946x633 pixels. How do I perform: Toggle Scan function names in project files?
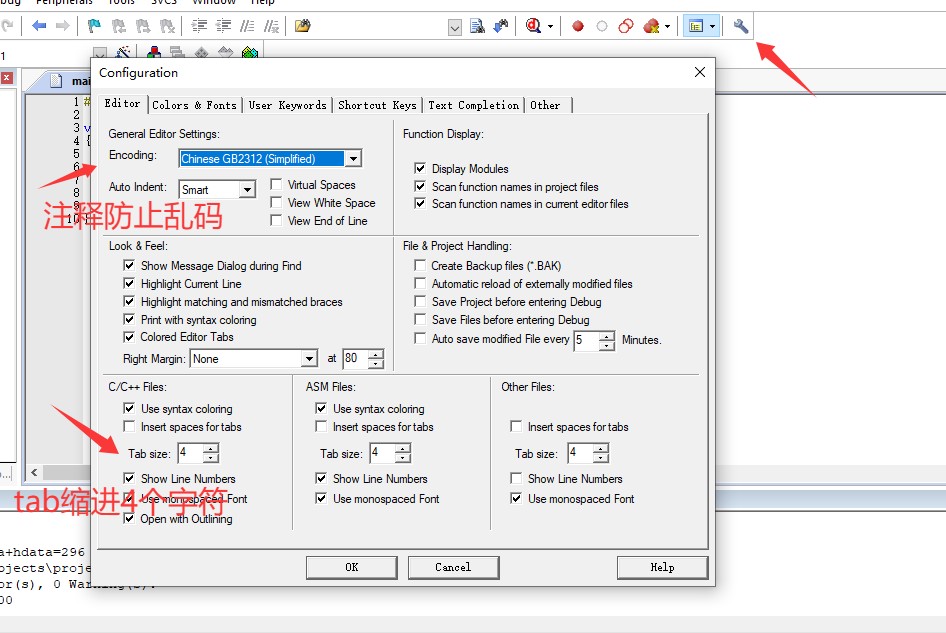tap(420, 186)
